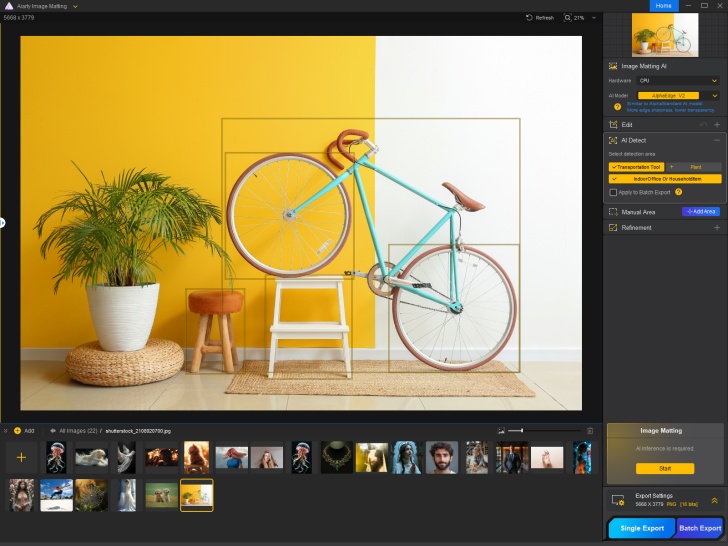
Task: Click the zoom magnifier icon at 21%
Action: click(x=568, y=18)
